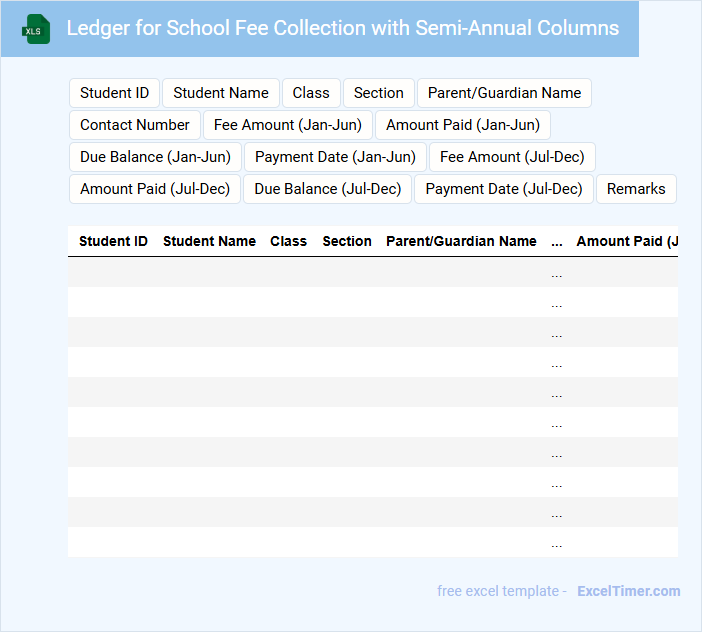Click the Payment Date (Jul-Dec) tag
Screen dimensions: 702x632
tap(504, 189)
